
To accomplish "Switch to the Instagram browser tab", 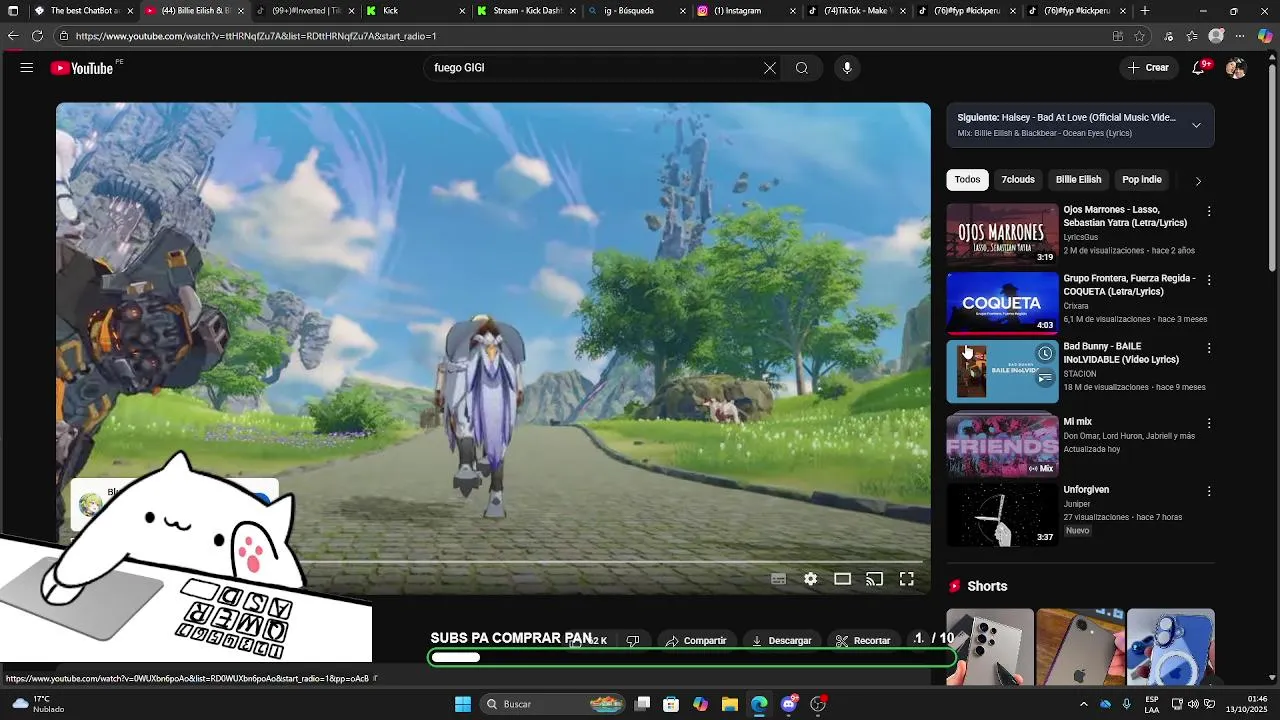I will 743,11.
